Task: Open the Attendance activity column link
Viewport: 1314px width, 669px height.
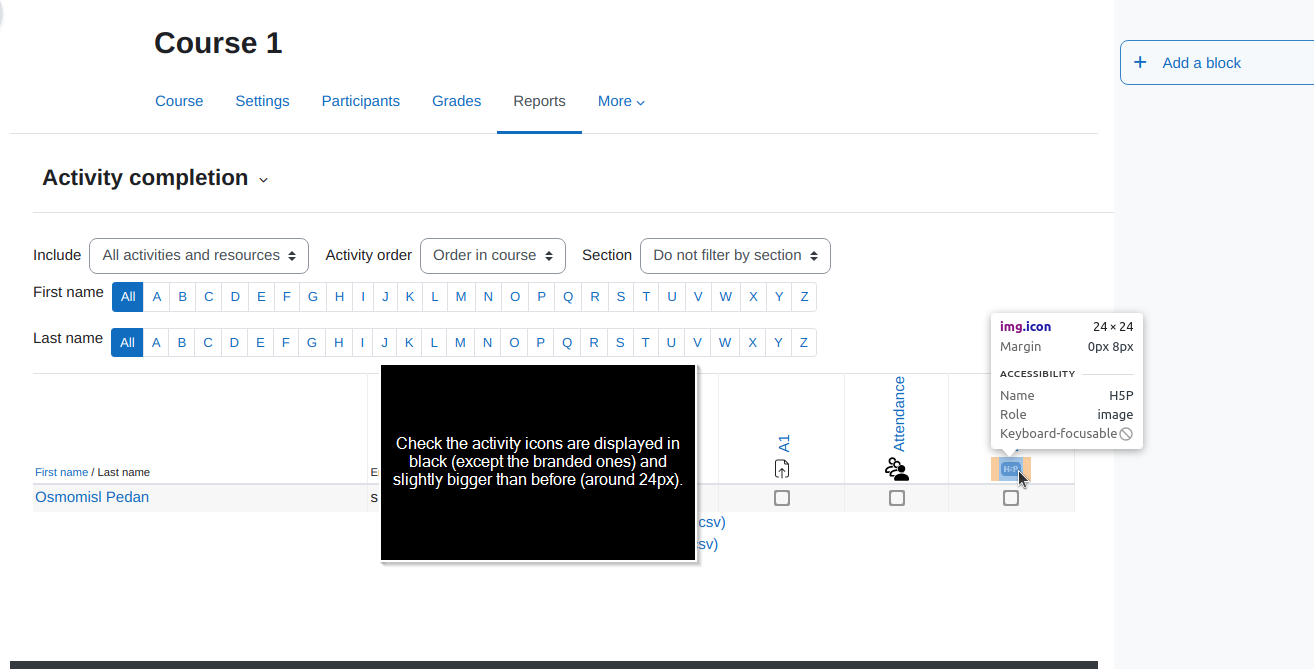Action: coord(898,414)
